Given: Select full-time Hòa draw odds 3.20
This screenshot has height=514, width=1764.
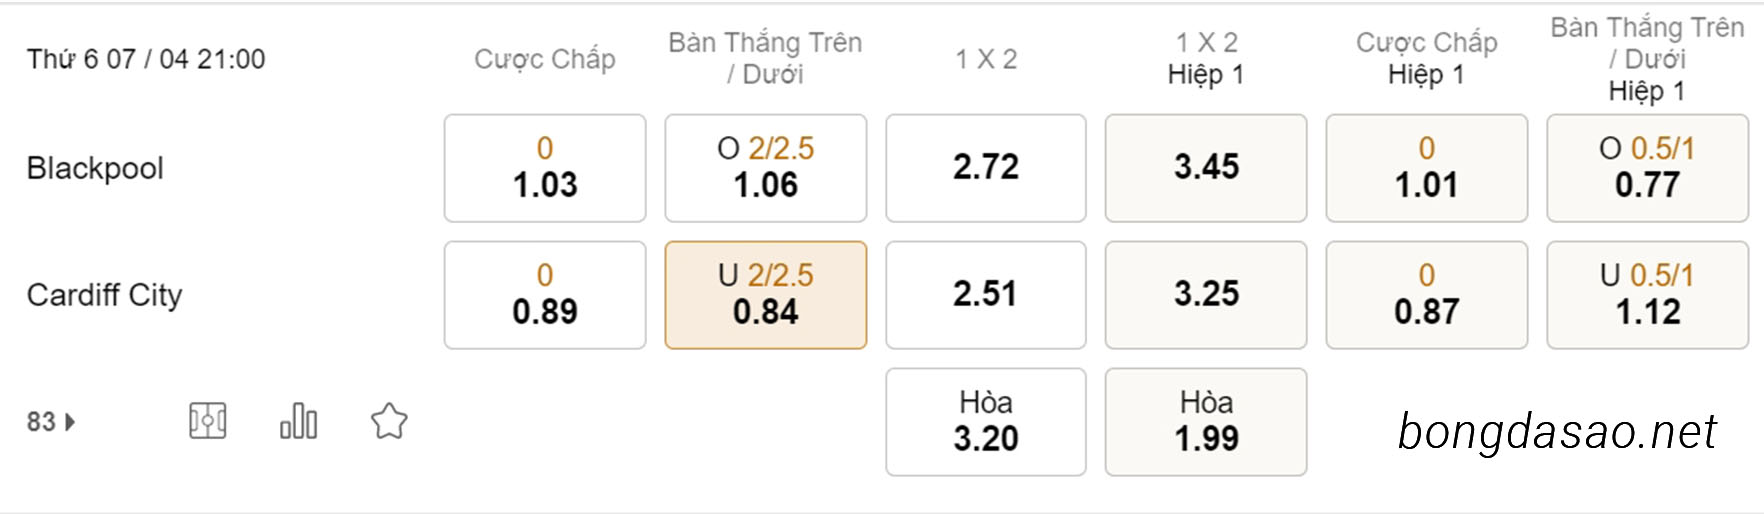Looking at the screenshot, I should pos(986,422).
